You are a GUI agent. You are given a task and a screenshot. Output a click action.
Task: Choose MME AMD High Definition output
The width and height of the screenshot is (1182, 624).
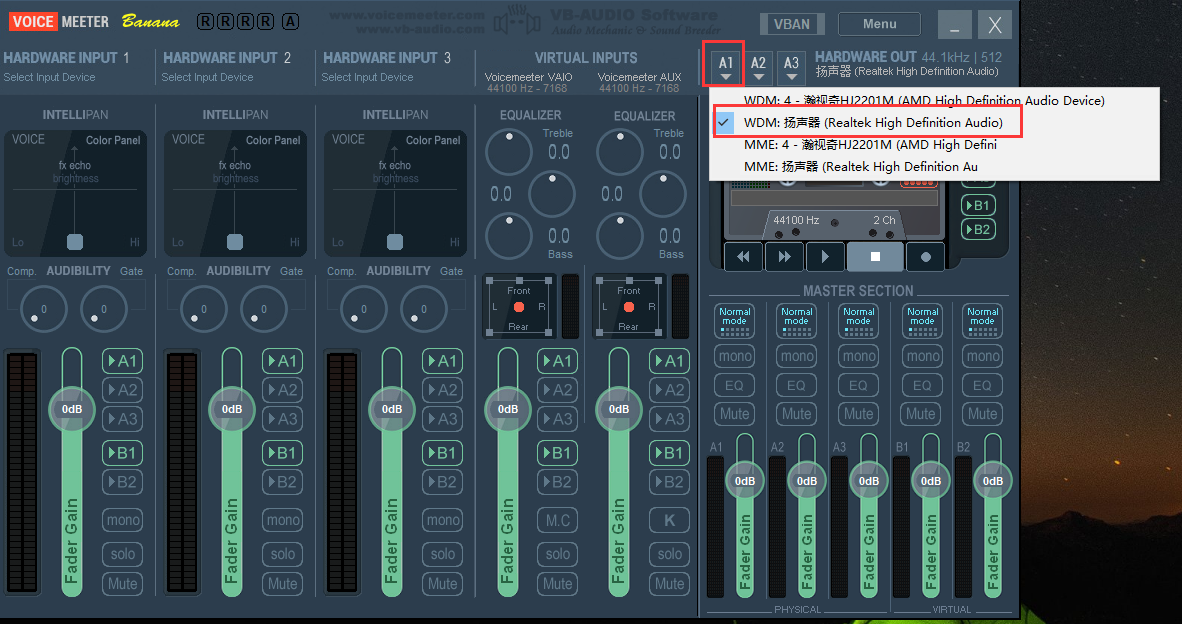[934, 145]
